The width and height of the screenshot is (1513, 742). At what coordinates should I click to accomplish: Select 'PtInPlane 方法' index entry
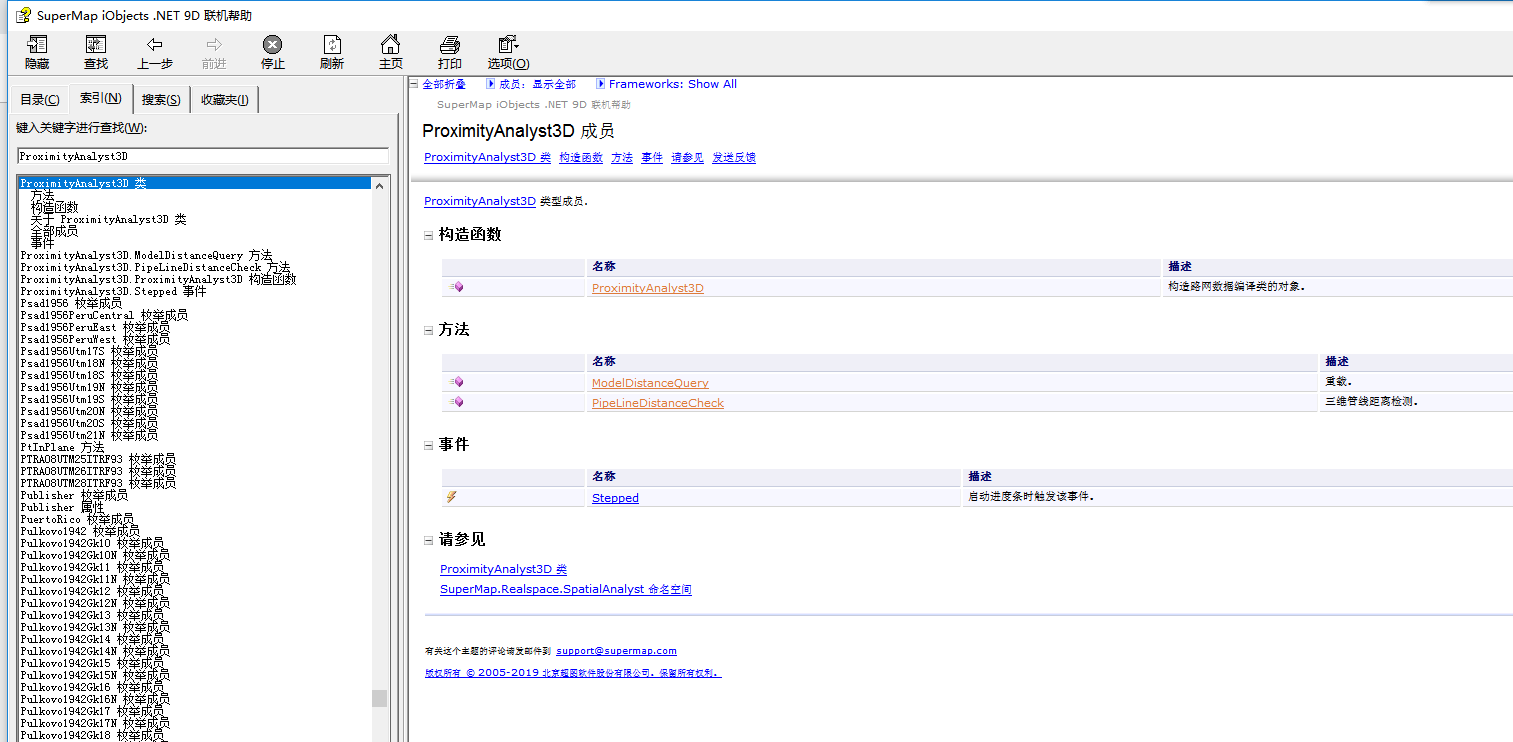click(62, 447)
